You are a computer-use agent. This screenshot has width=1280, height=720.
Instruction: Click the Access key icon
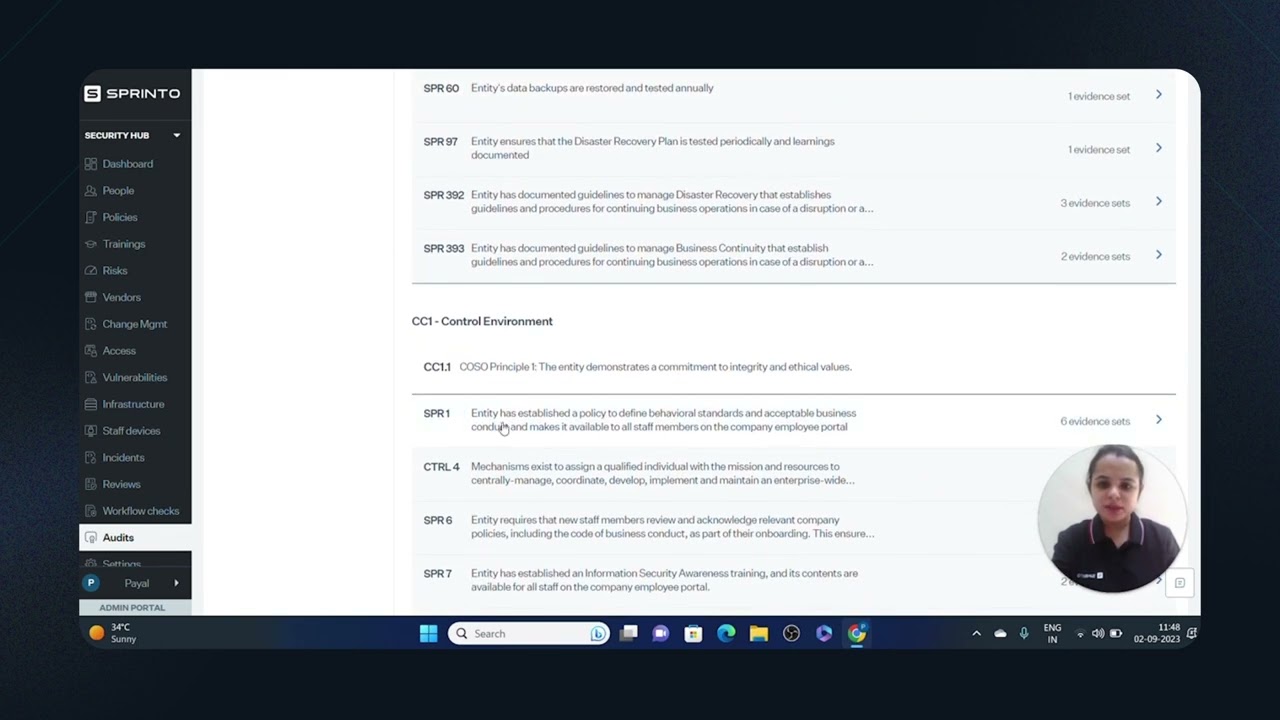pos(91,350)
